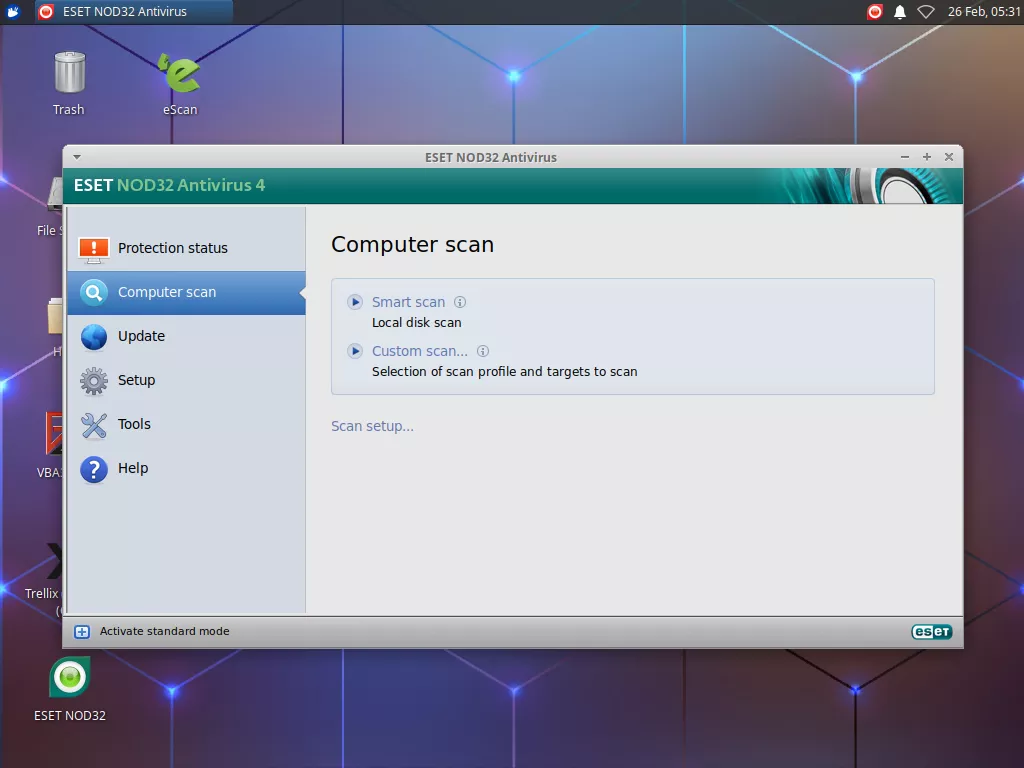This screenshot has width=1024, height=768.
Task: Open the eScan desktop icon
Action: [180, 75]
